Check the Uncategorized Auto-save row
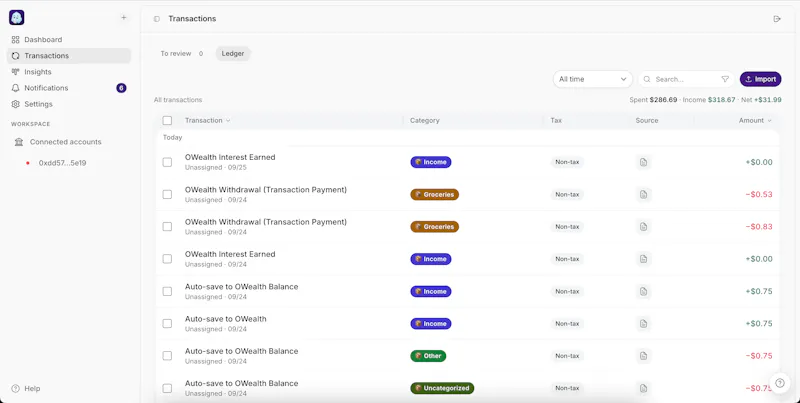Viewport: 800px width, 403px height. [x=167, y=388]
